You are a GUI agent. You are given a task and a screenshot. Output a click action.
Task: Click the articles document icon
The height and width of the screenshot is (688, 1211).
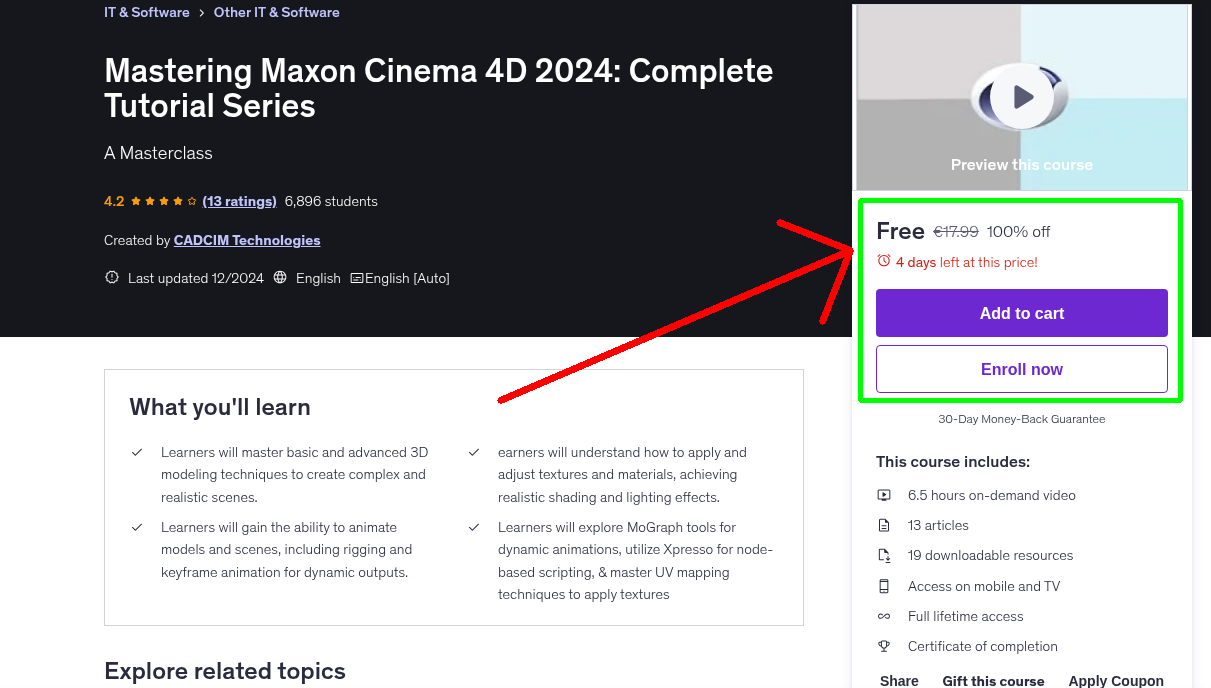pos(884,525)
